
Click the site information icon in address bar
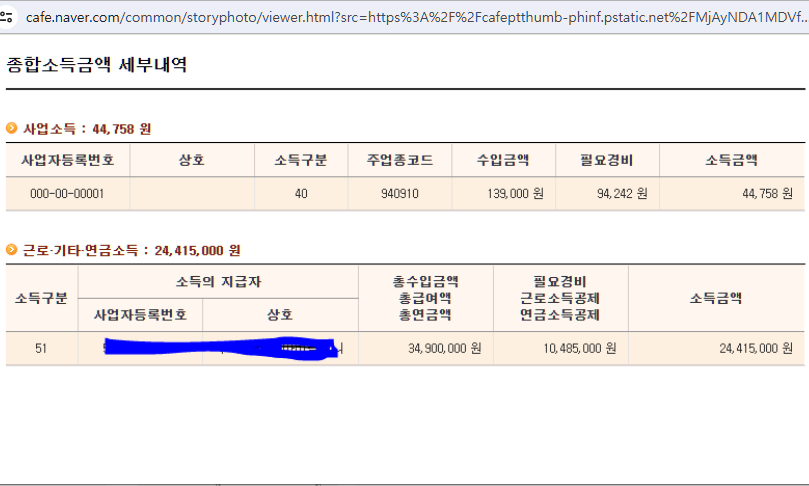8,17
